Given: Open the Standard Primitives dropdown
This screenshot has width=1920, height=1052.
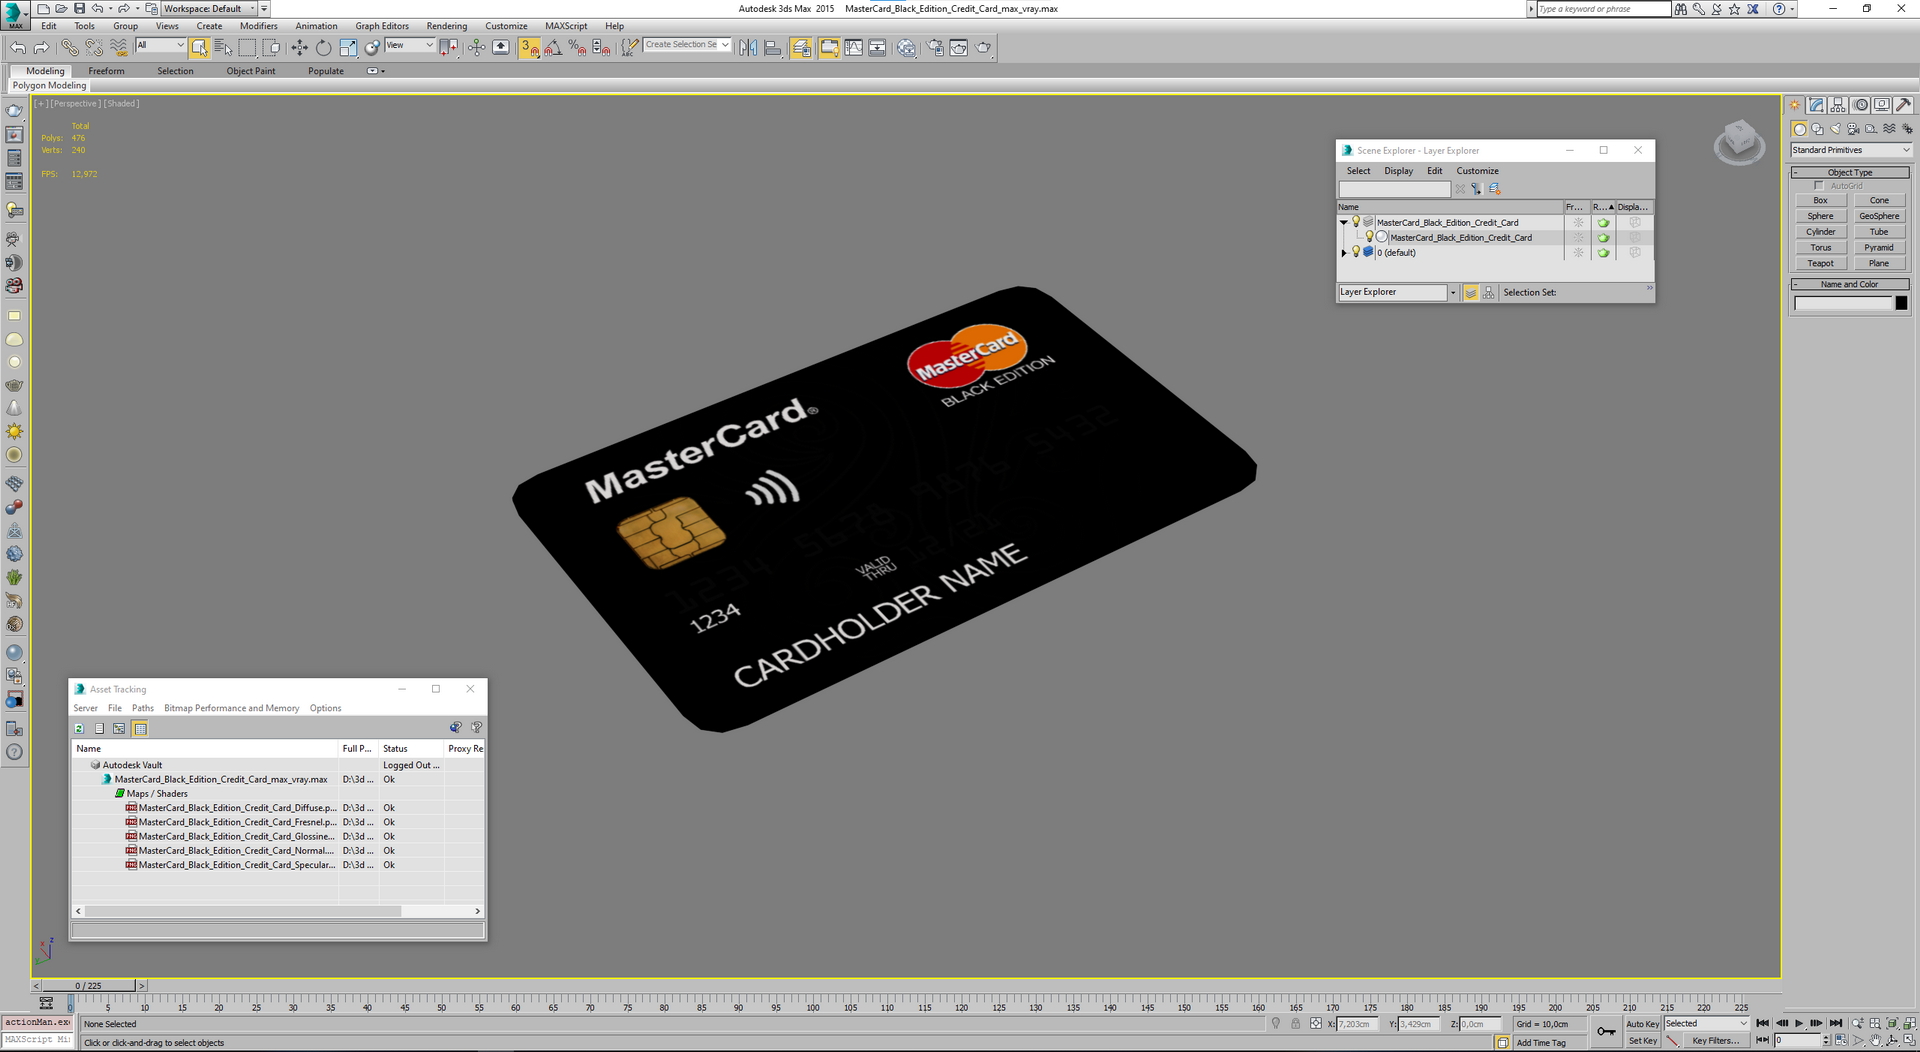Looking at the screenshot, I should click(1850, 150).
